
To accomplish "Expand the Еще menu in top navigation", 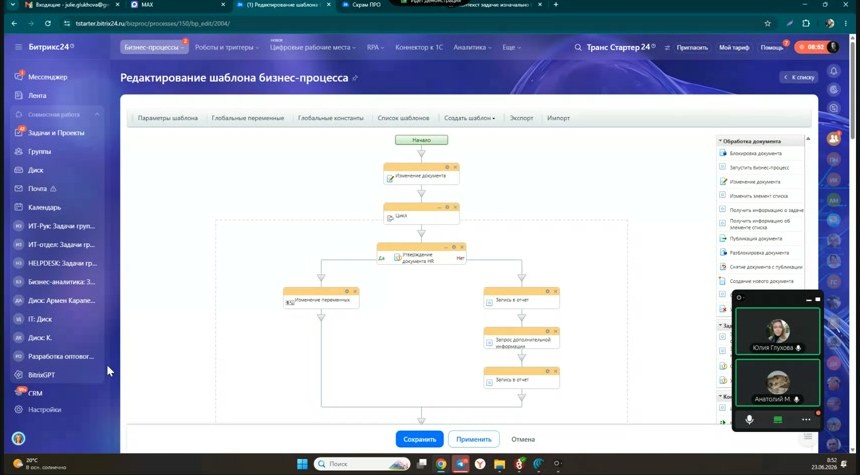I will pyautogui.click(x=511, y=47).
